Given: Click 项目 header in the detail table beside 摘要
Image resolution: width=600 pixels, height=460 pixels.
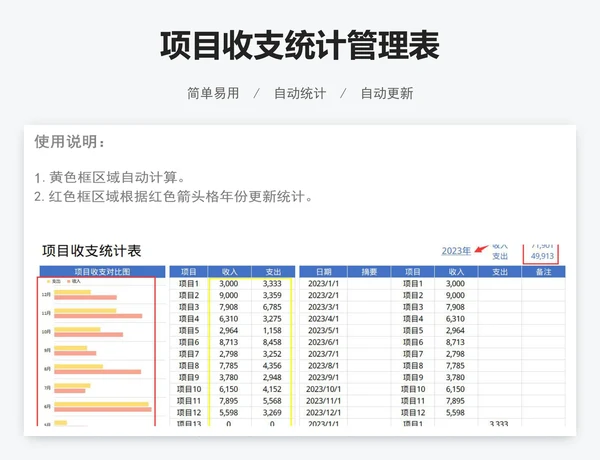Looking at the screenshot, I should [412, 272].
